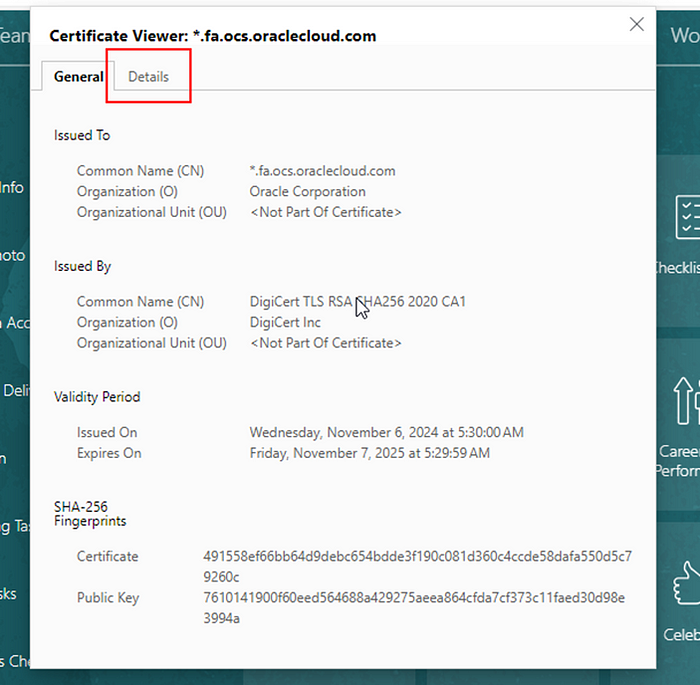This screenshot has width=700, height=685.
Task: Click the Expires On date value
Action: click(370, 453)
